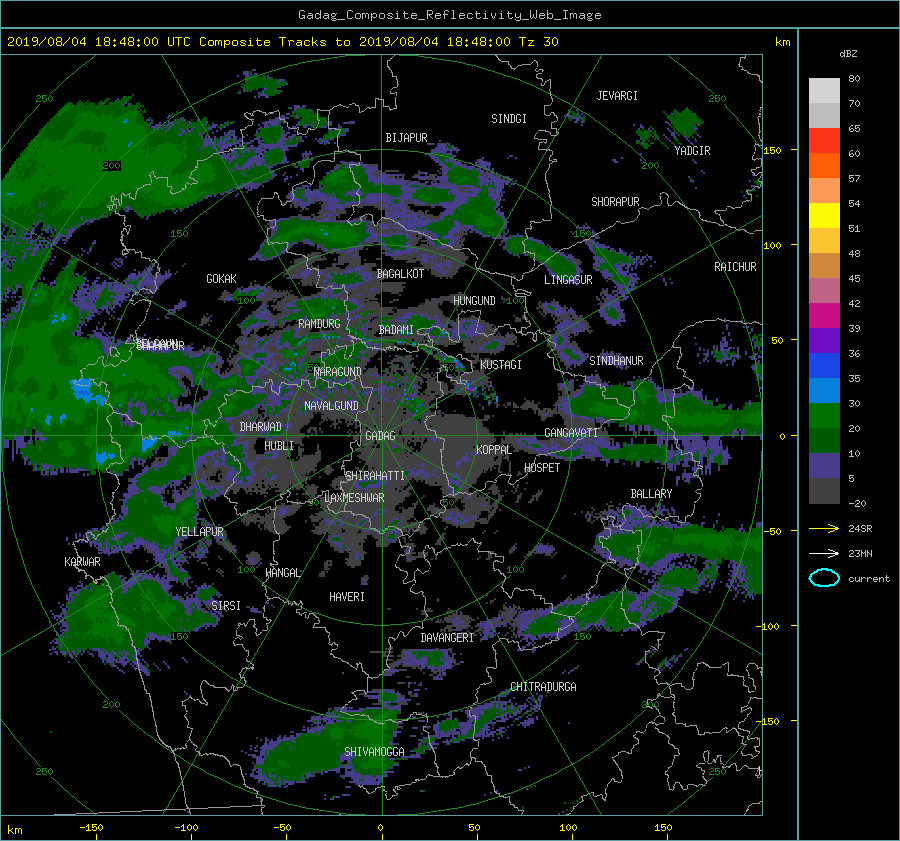The image size is (900, 841).
Task: Click the HUNGUND label
Action: click(474, 301)
